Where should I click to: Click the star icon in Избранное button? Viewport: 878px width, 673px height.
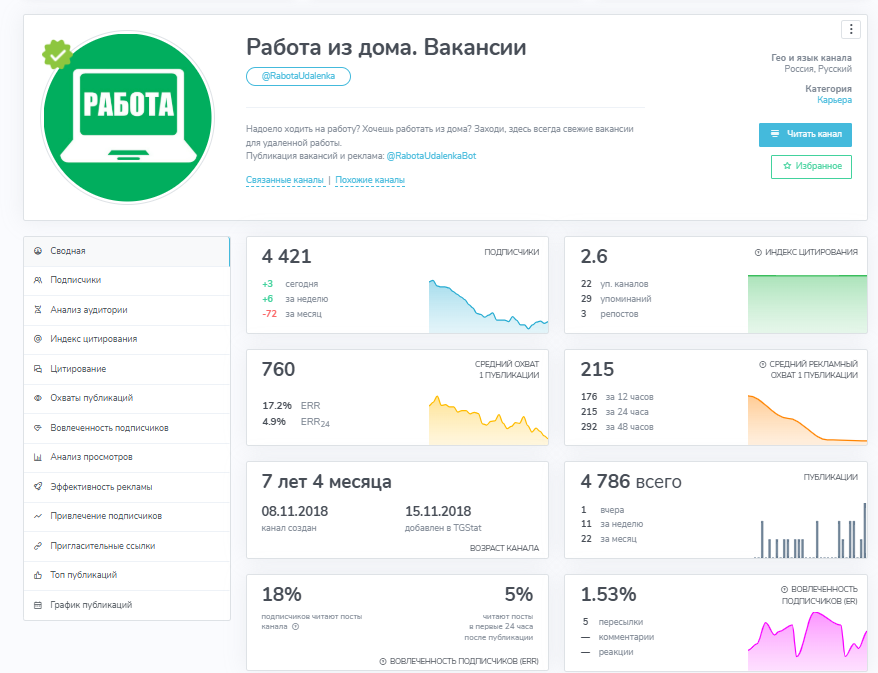pos(787,166)
